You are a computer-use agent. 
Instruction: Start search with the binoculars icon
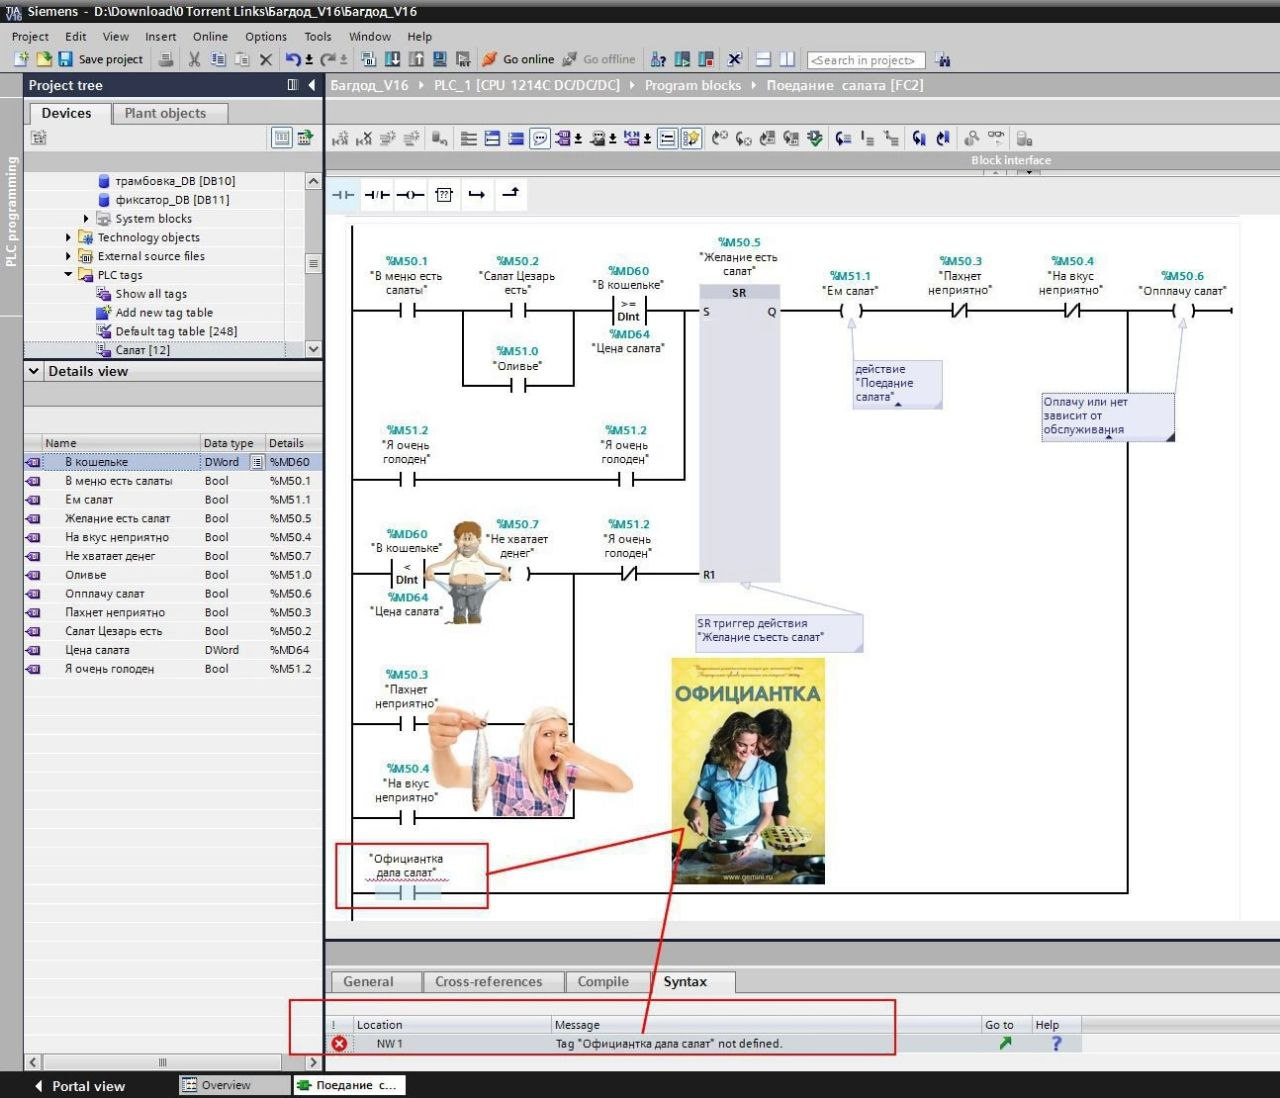coord(942,60)
